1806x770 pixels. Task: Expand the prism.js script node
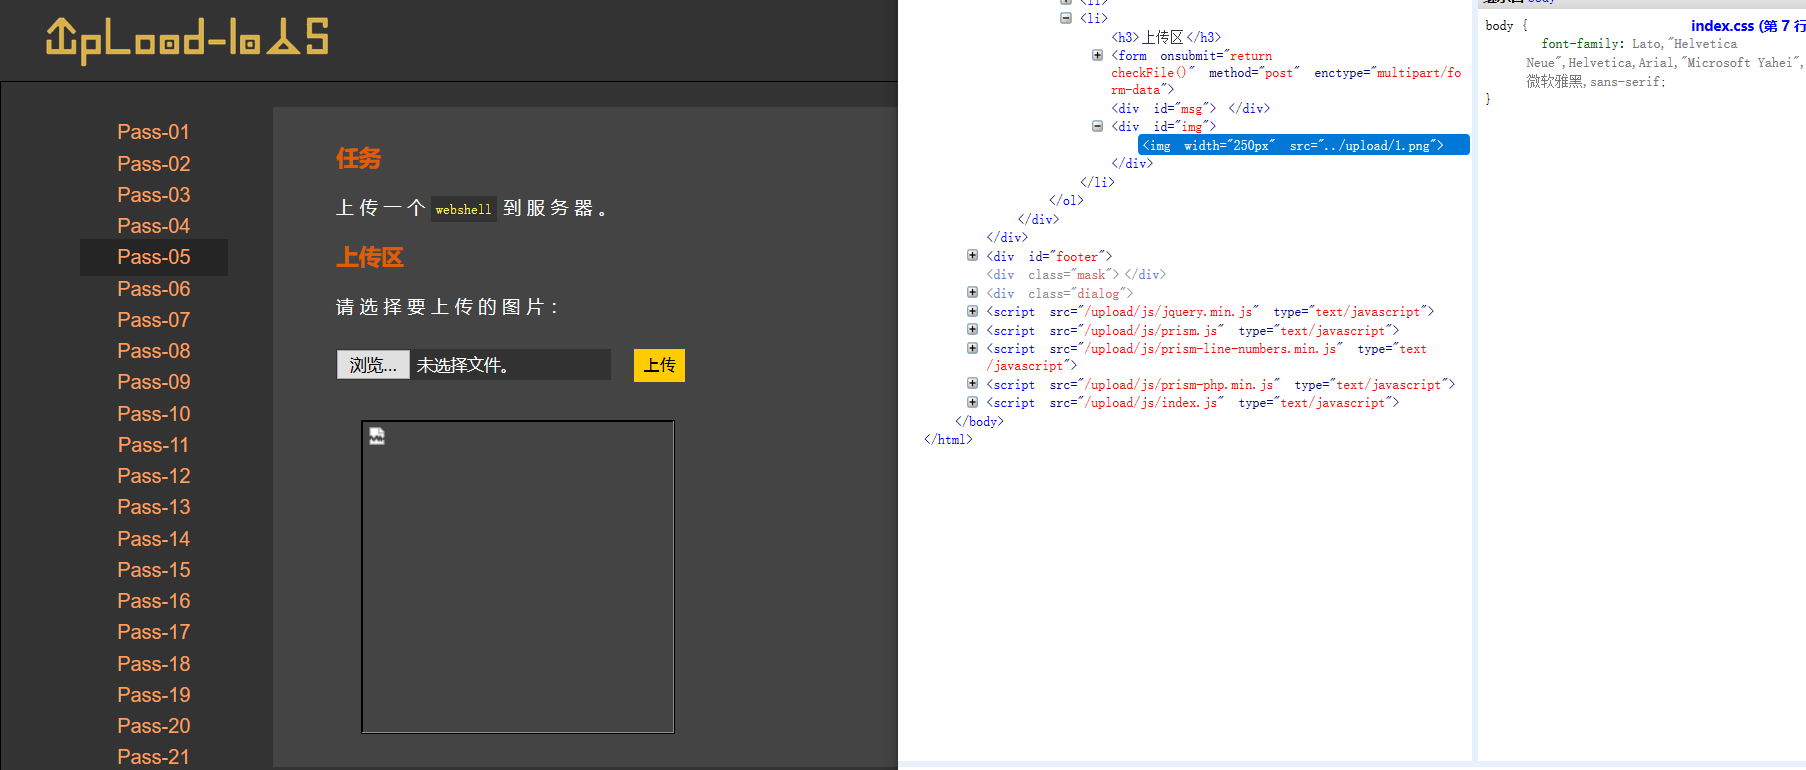pyautogui.click(x=972, y=329)
